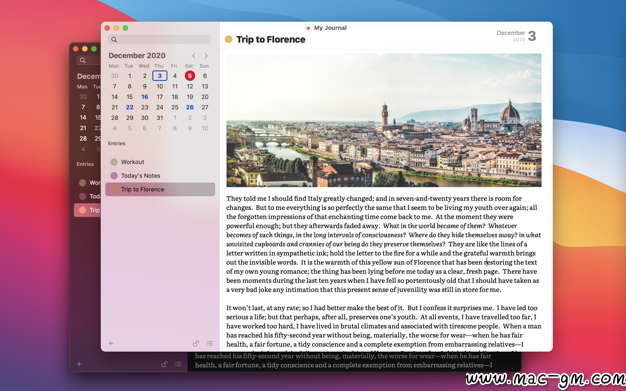Click the Entries label in front sidebar

pyautogui.click(x=117, y=143)
